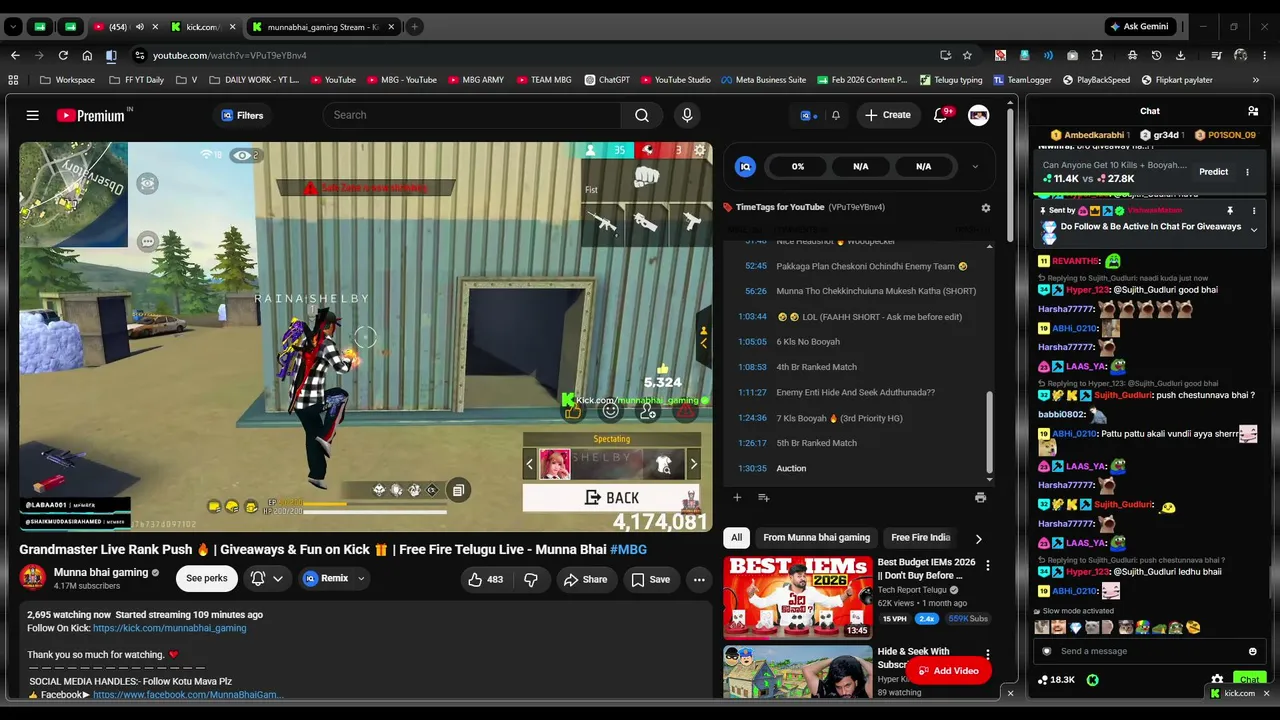
Task: Expand the vidIQ stats panel chevron
Action: [975, 167]
